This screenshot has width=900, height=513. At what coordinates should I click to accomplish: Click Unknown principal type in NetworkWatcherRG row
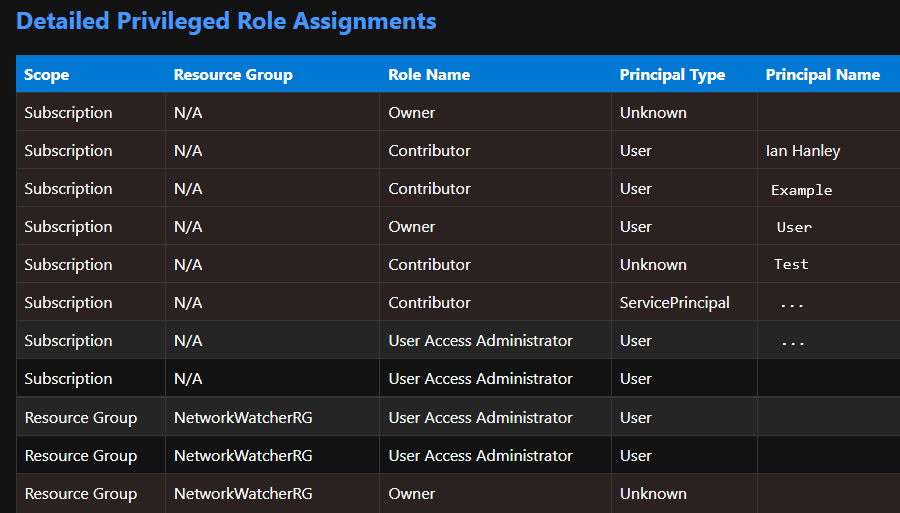click(x=653, y=494)
